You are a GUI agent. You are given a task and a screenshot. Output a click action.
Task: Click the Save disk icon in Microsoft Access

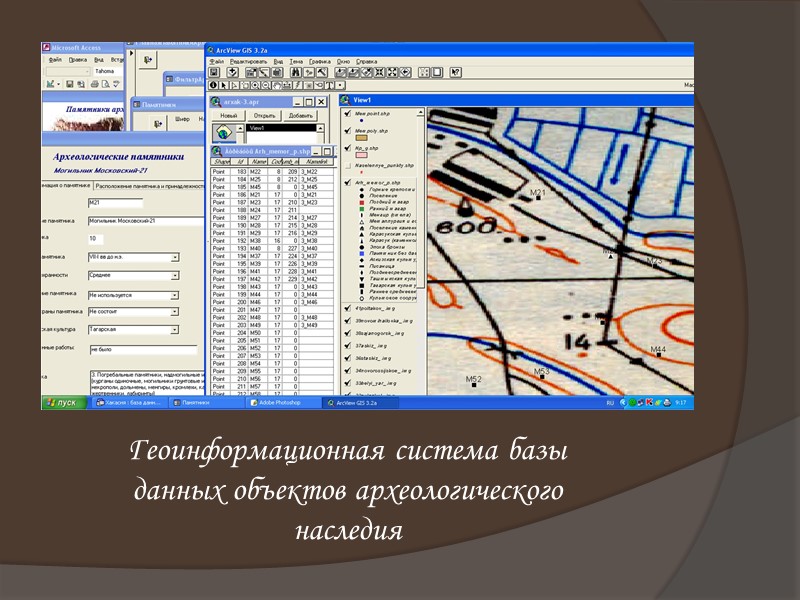click(70, 84)
